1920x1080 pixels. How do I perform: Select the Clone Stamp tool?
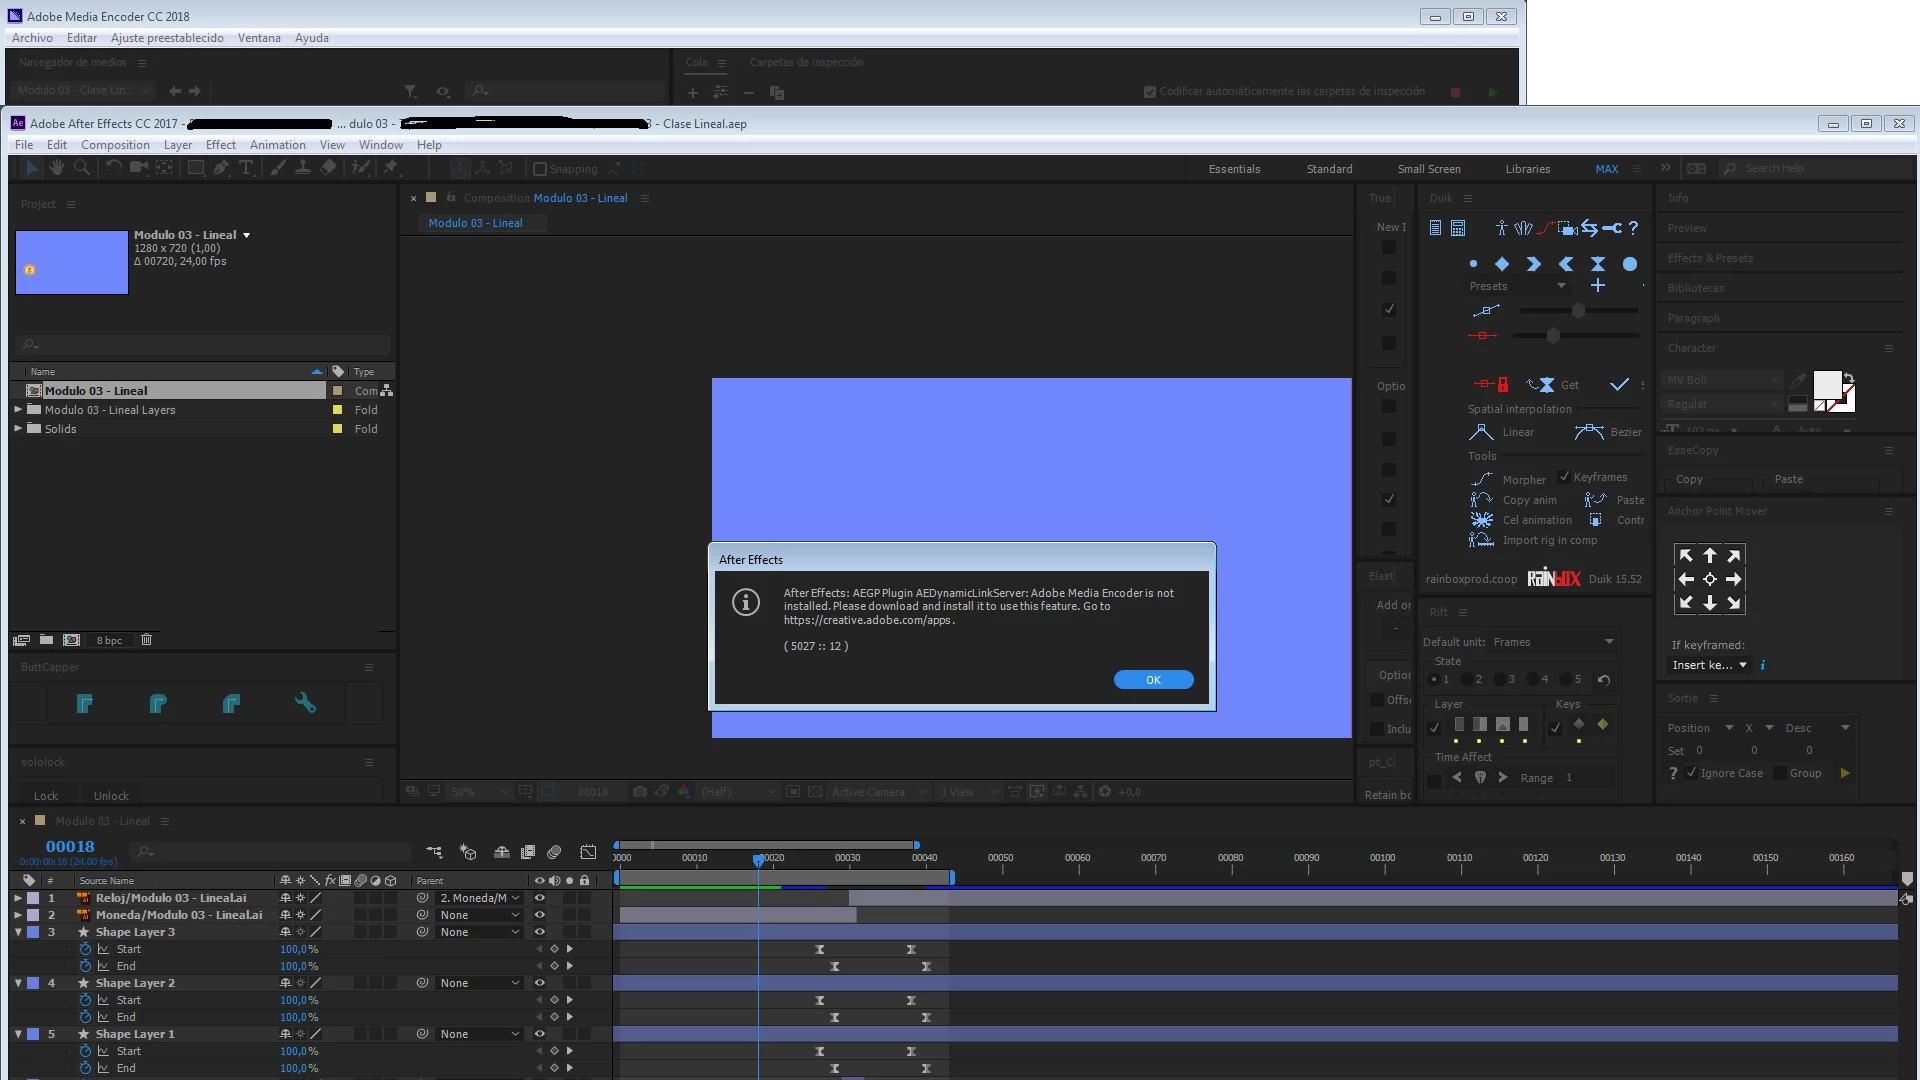click(x=302, y=168)
